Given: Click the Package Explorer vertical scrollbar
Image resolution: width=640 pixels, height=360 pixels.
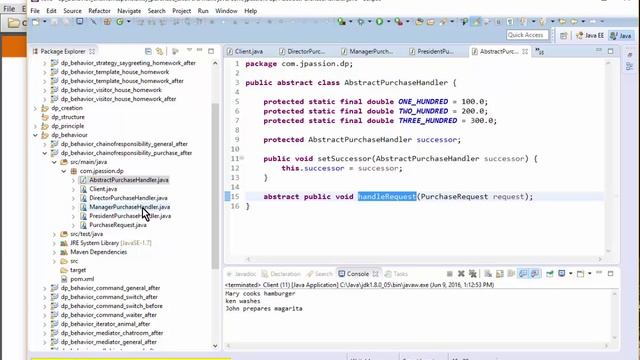Looking at the screenshot, I should 215,186.
